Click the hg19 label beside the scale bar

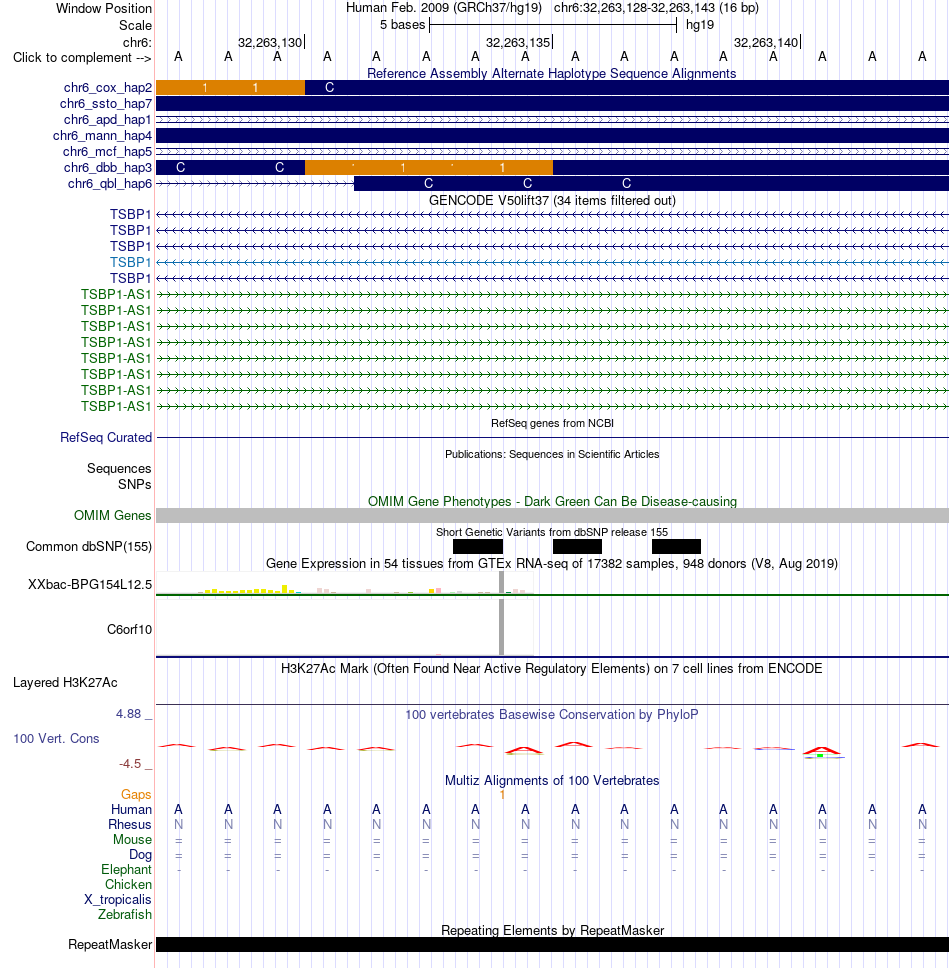(700, 25)
